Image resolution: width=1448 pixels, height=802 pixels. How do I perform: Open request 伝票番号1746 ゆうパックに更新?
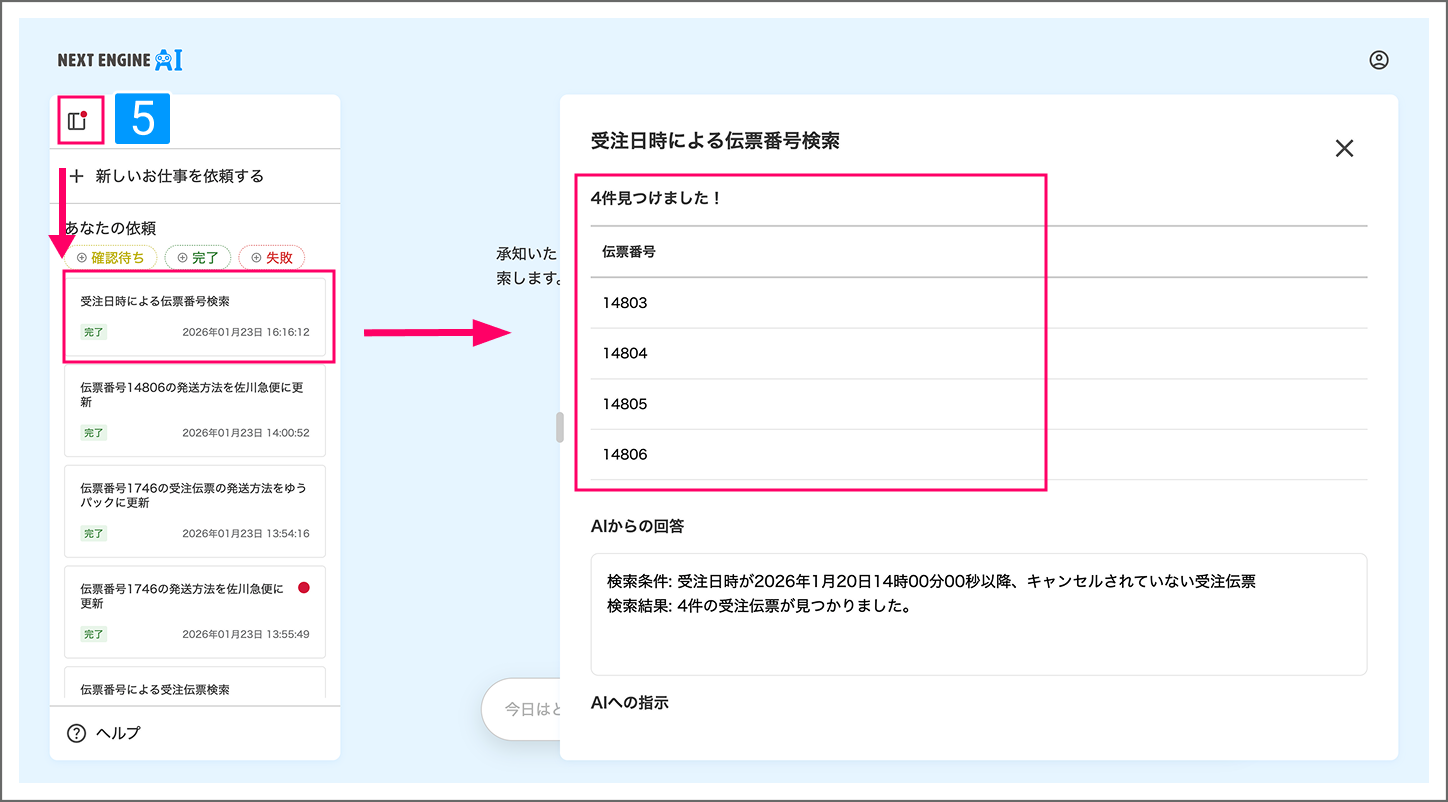click(195, 510)
